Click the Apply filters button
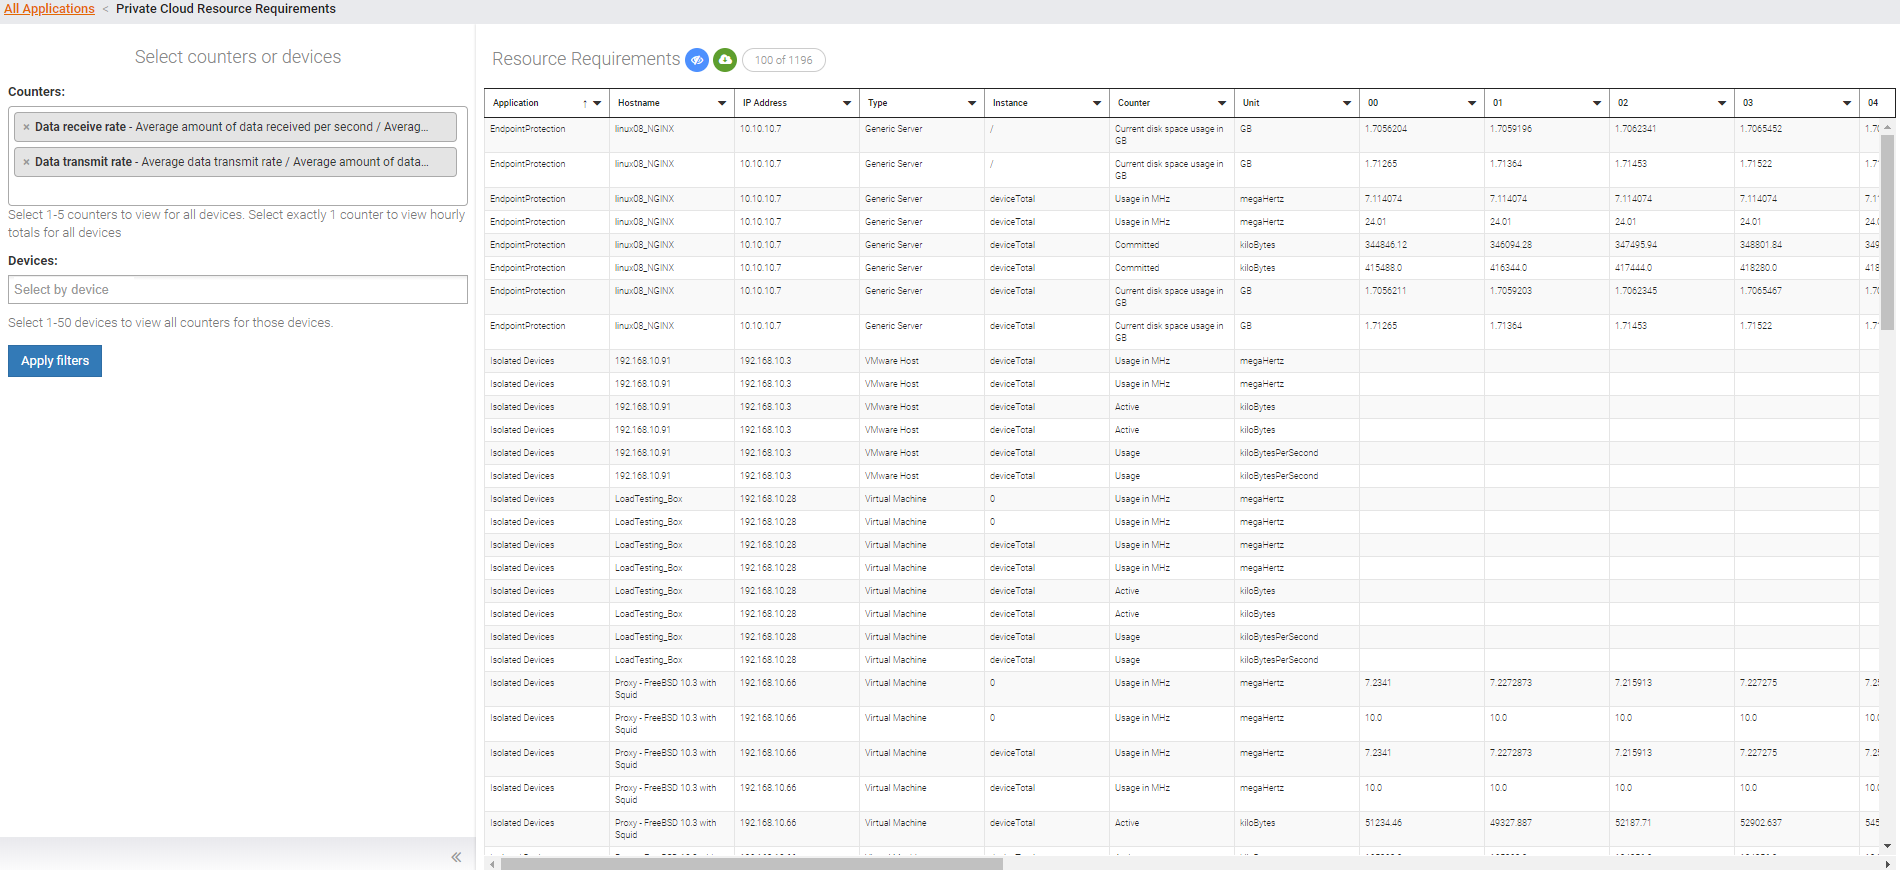Screen dimensions: 1900x870 pyautogui.click(x=55, y=361)
